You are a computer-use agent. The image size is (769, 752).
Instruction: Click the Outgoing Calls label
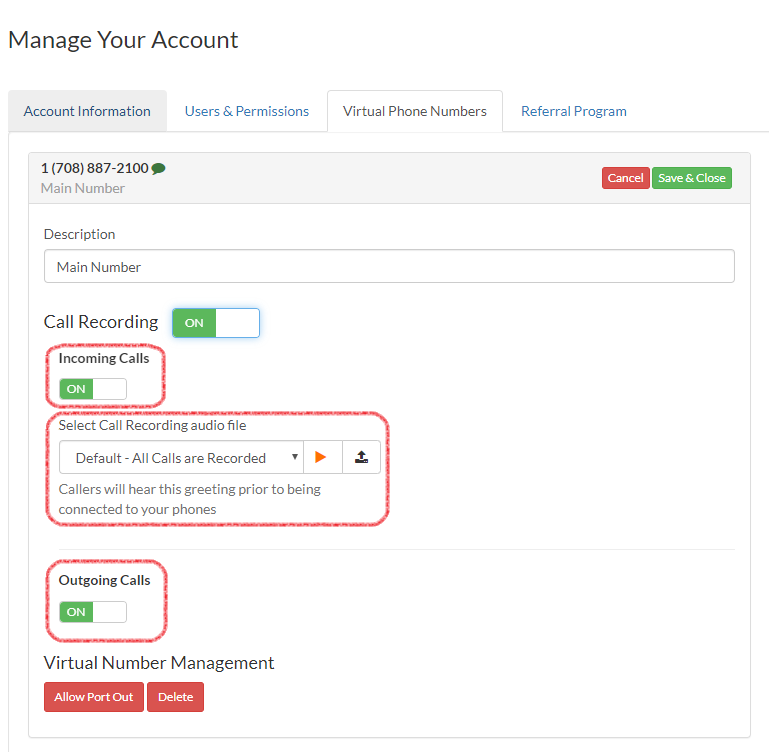coord(104,580)
